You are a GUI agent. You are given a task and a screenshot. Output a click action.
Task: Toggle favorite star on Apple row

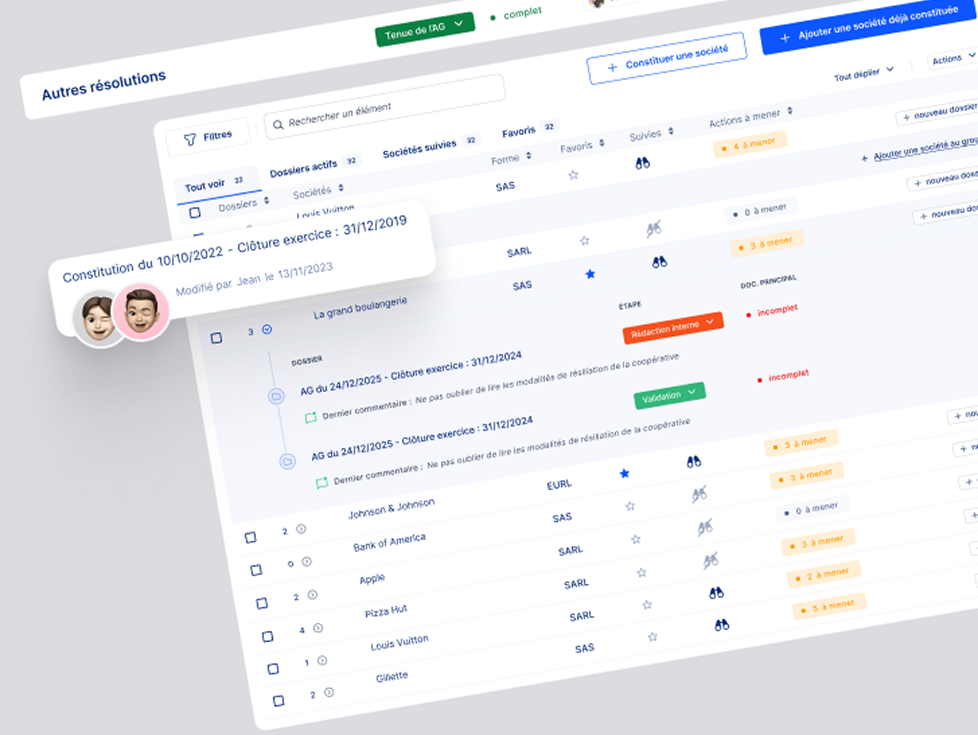click(x=636, y=539)
